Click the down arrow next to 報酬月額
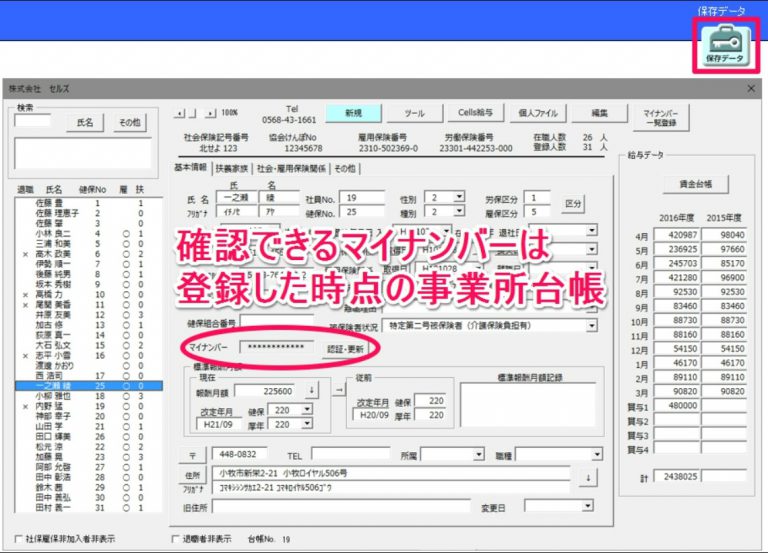Viewport: 768px width, 553px height. coord(311,390)
